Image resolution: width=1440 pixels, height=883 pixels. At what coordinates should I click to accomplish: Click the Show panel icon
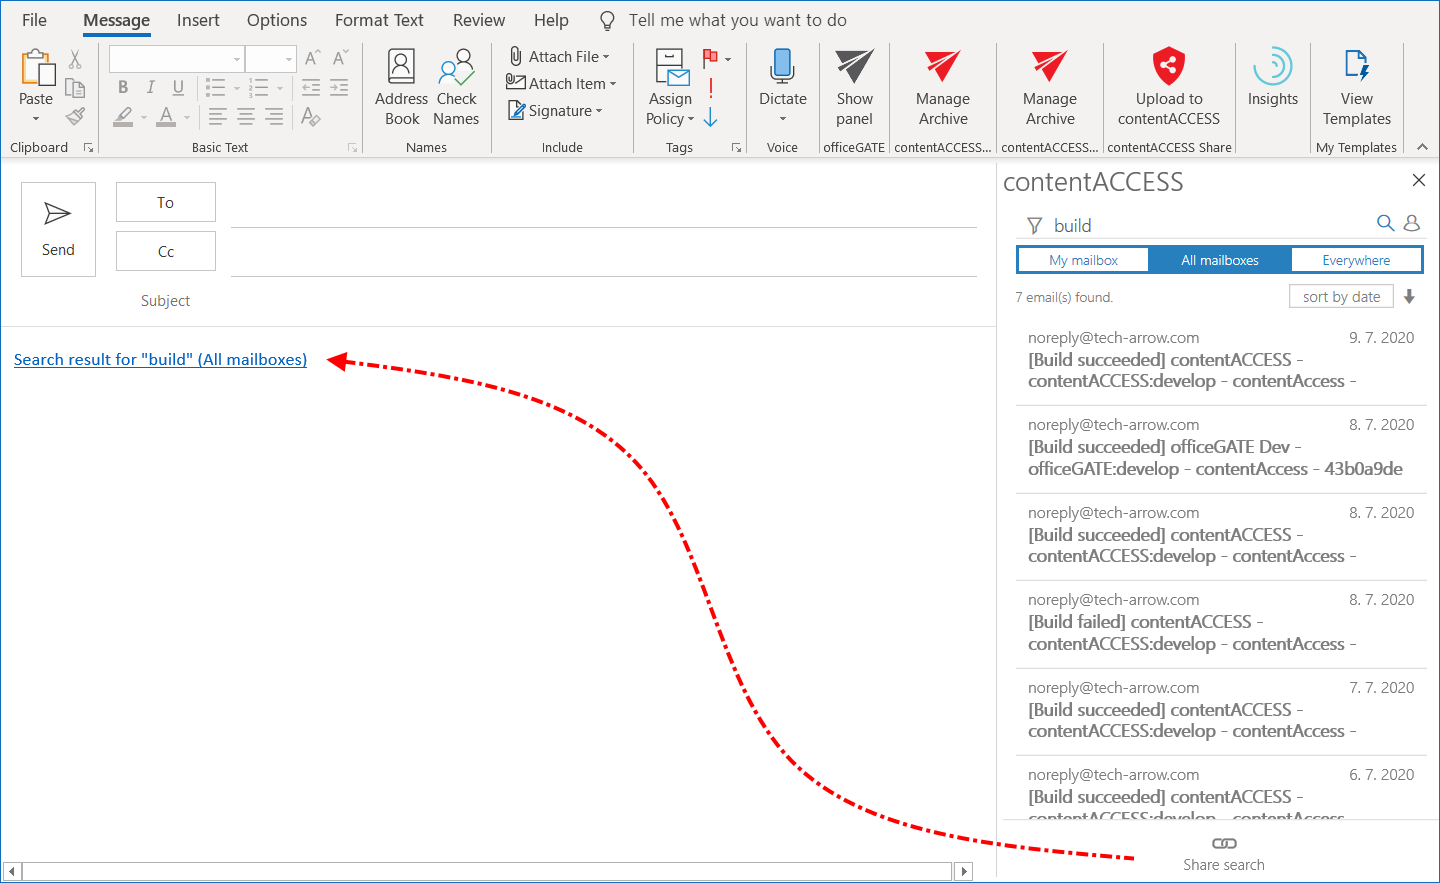(x=854, y=68)
